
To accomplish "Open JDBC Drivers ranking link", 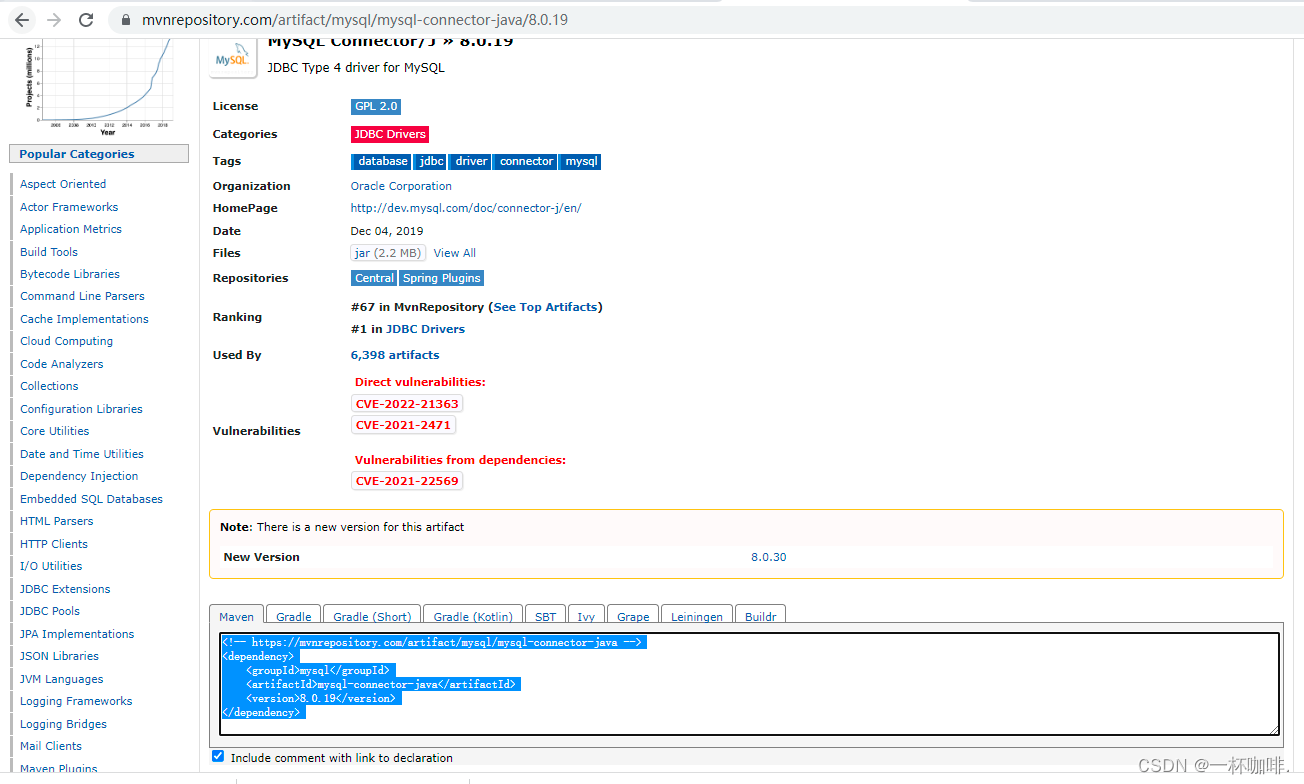I will (x=425, y=329).
